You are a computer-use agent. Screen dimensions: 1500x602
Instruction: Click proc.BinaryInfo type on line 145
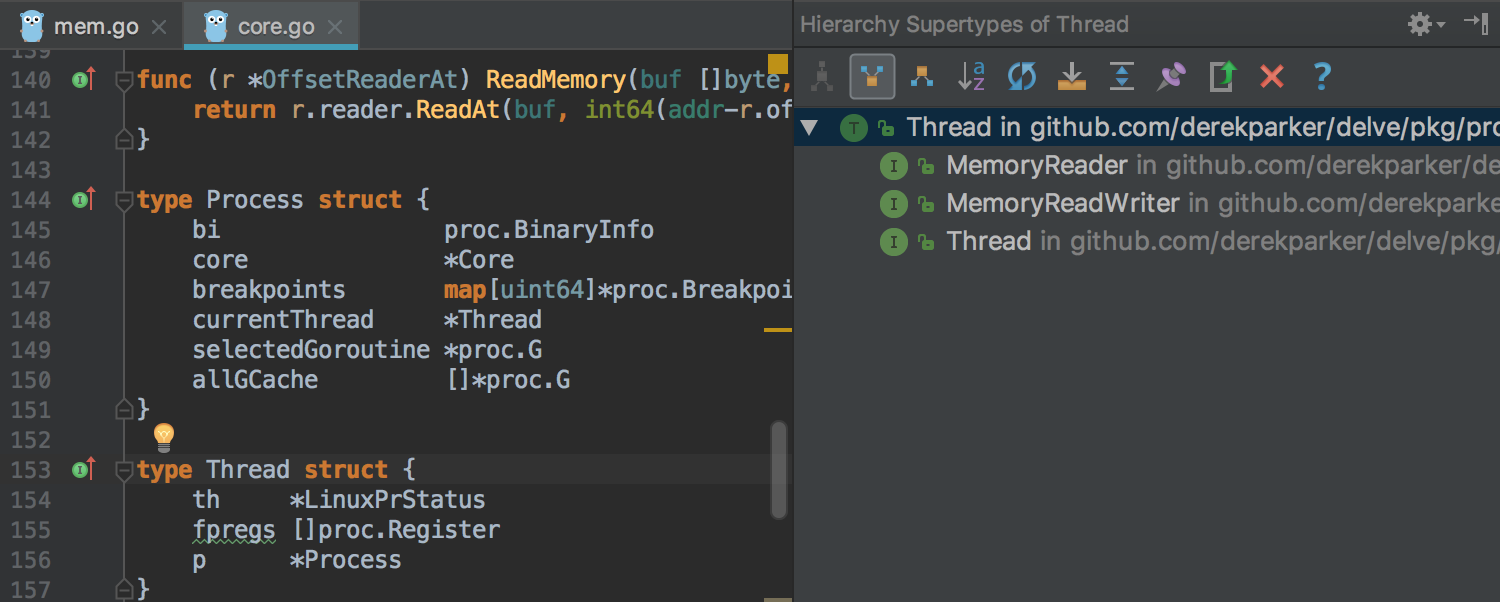tap(549, 229)
